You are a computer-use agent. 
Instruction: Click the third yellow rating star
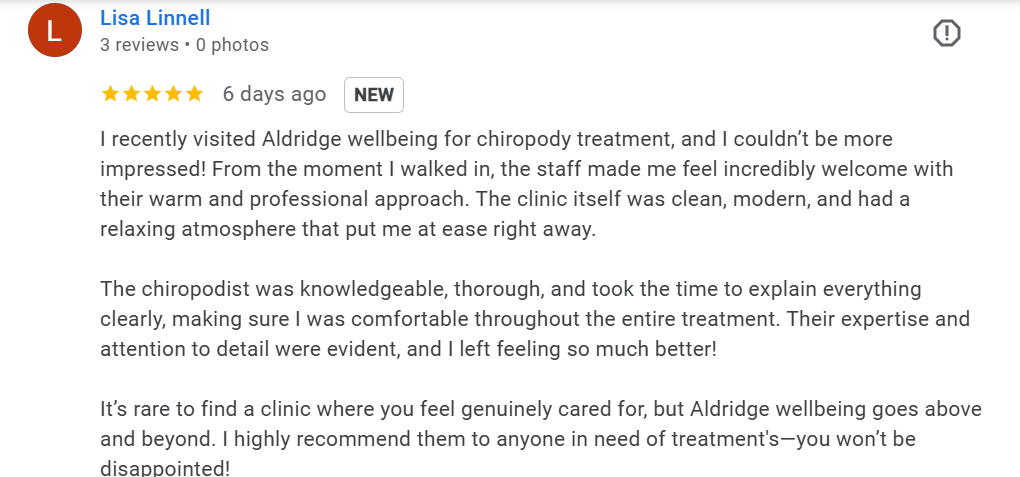152,94
